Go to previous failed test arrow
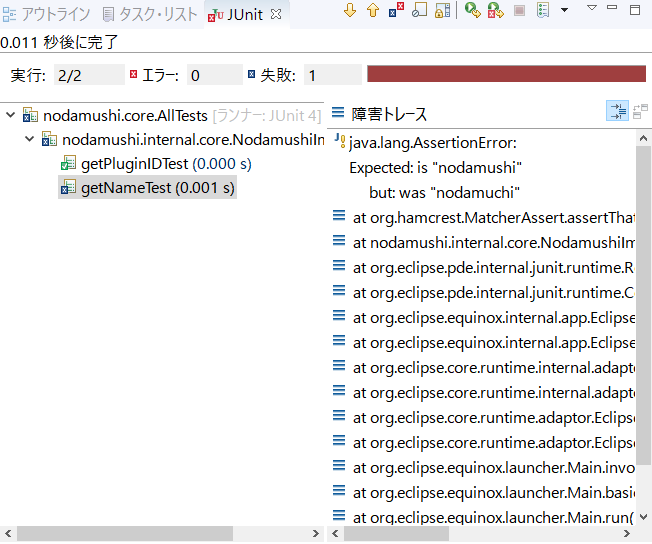Viewport: 652px width, 544px height. [373, 10]
